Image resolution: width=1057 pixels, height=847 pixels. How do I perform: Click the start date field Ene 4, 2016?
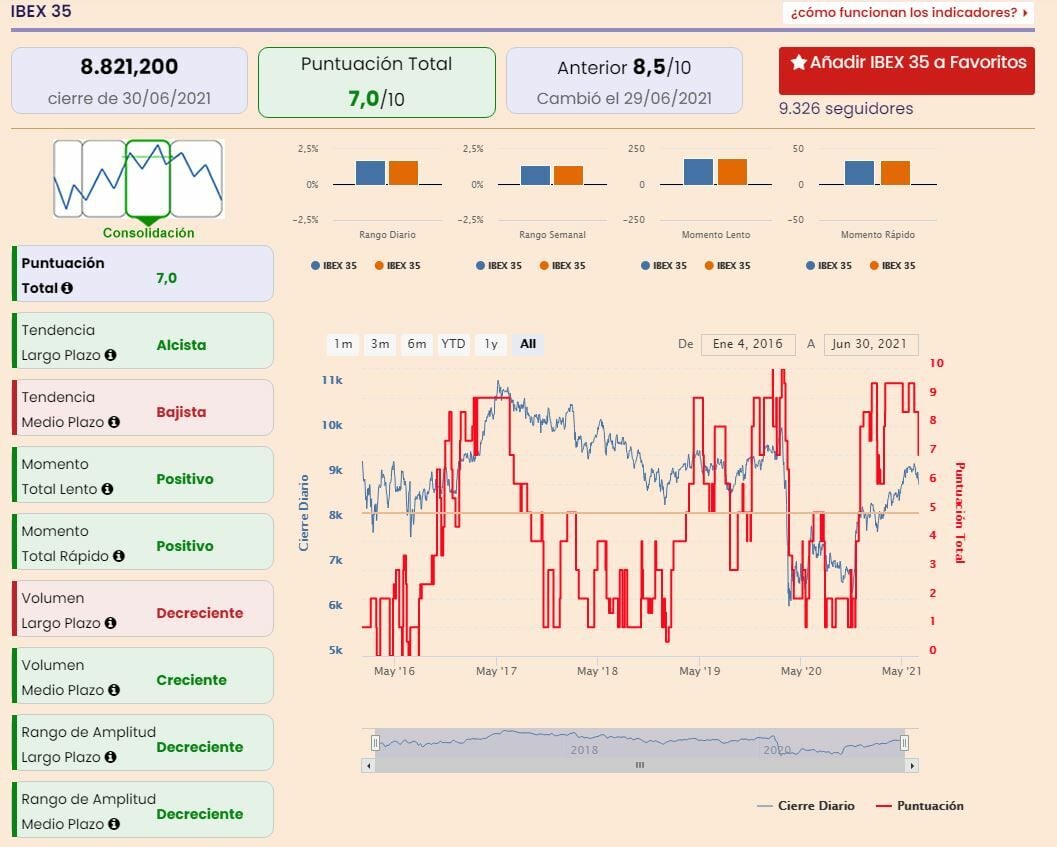748,344
